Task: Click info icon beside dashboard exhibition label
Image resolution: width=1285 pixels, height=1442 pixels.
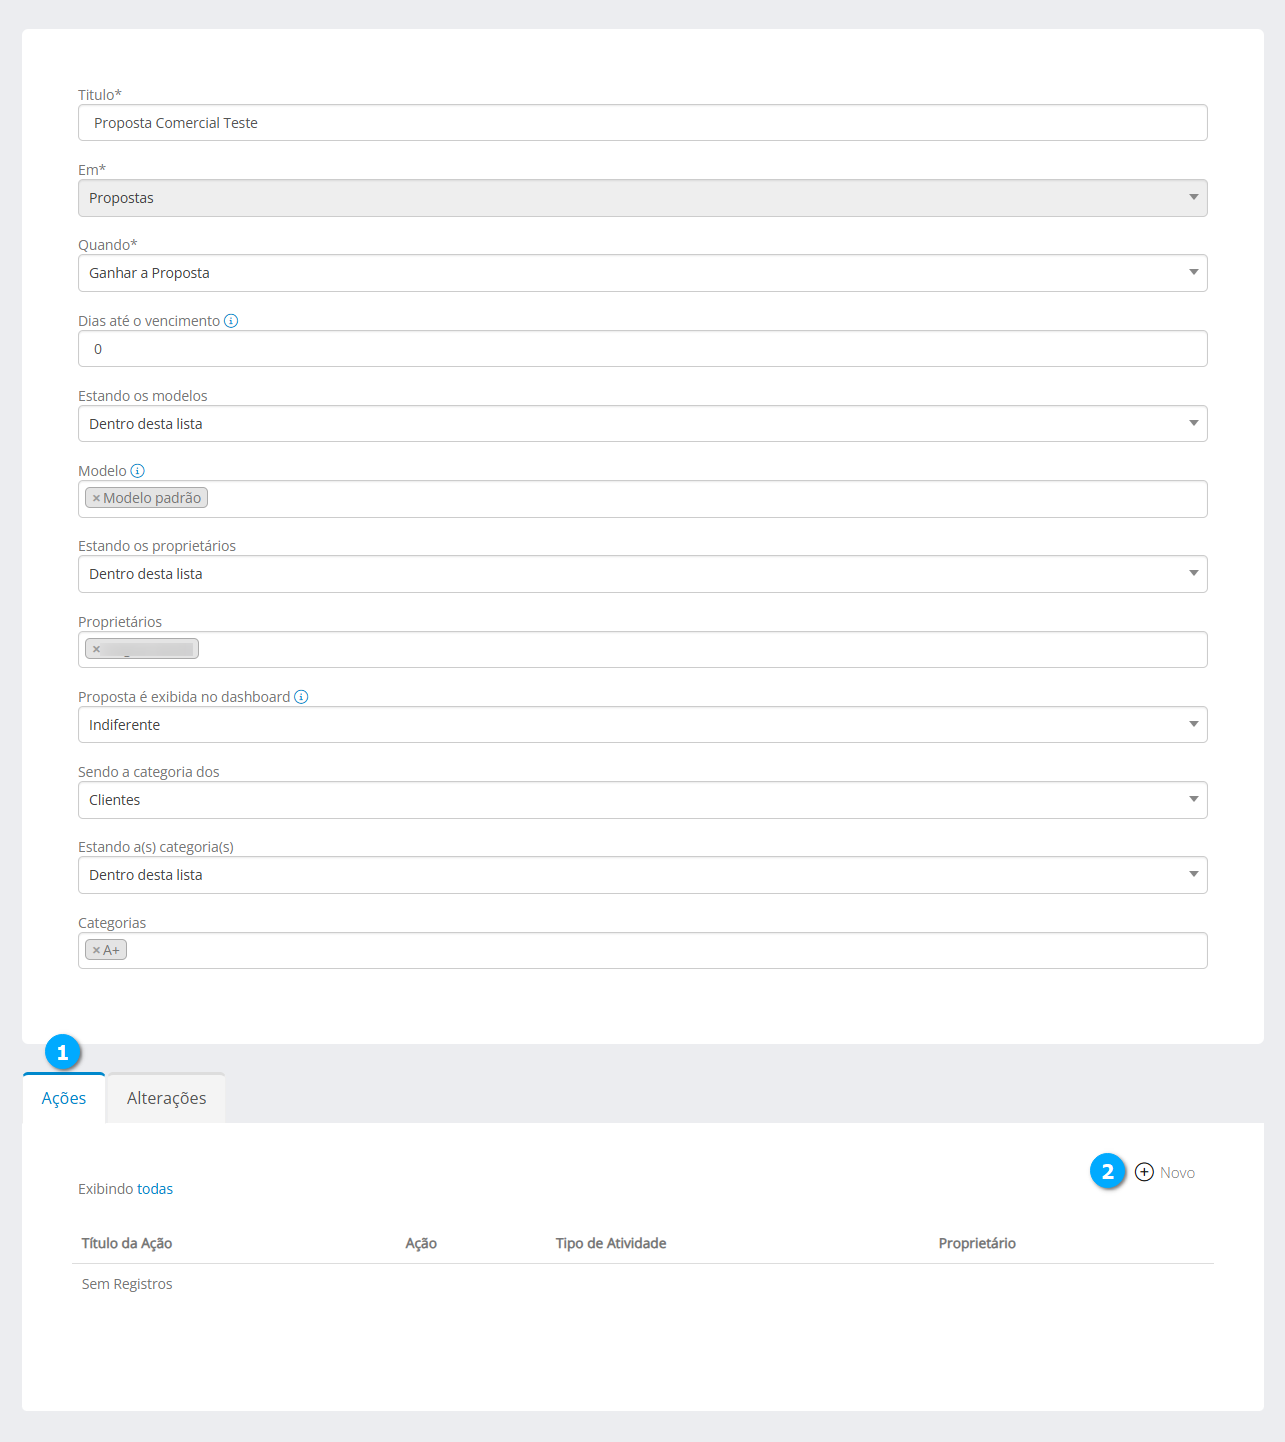Action: (x=301, y=697)
